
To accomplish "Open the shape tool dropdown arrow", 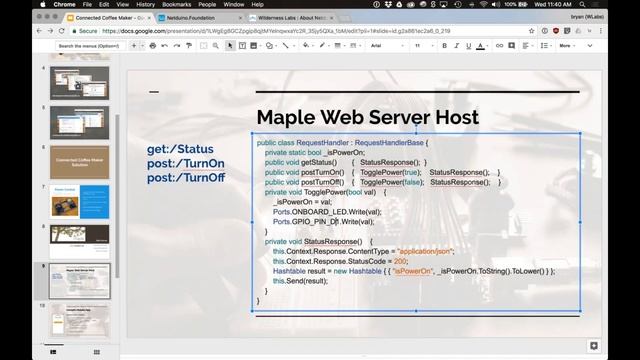I will [x=277, y=46].
